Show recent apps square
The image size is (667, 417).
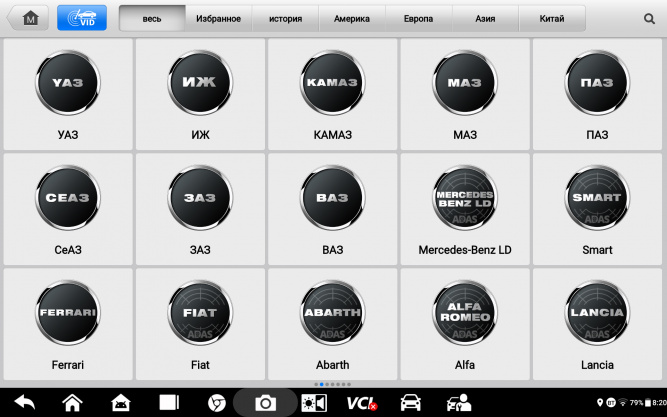point(169,402)
